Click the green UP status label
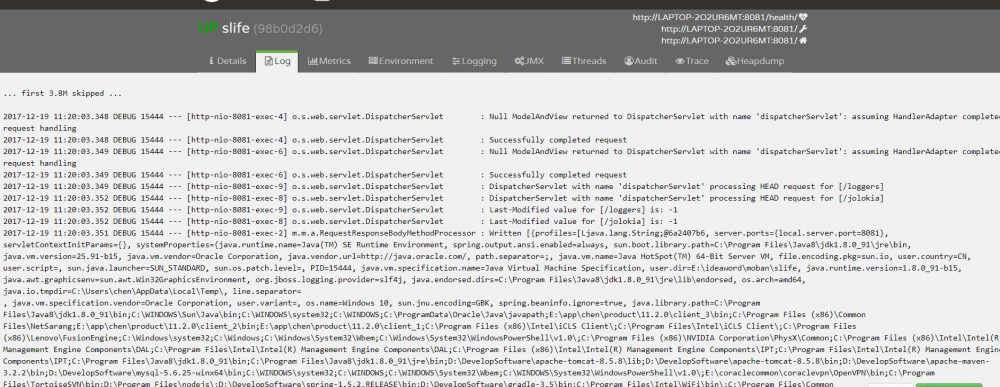 (x=209, y=29)
